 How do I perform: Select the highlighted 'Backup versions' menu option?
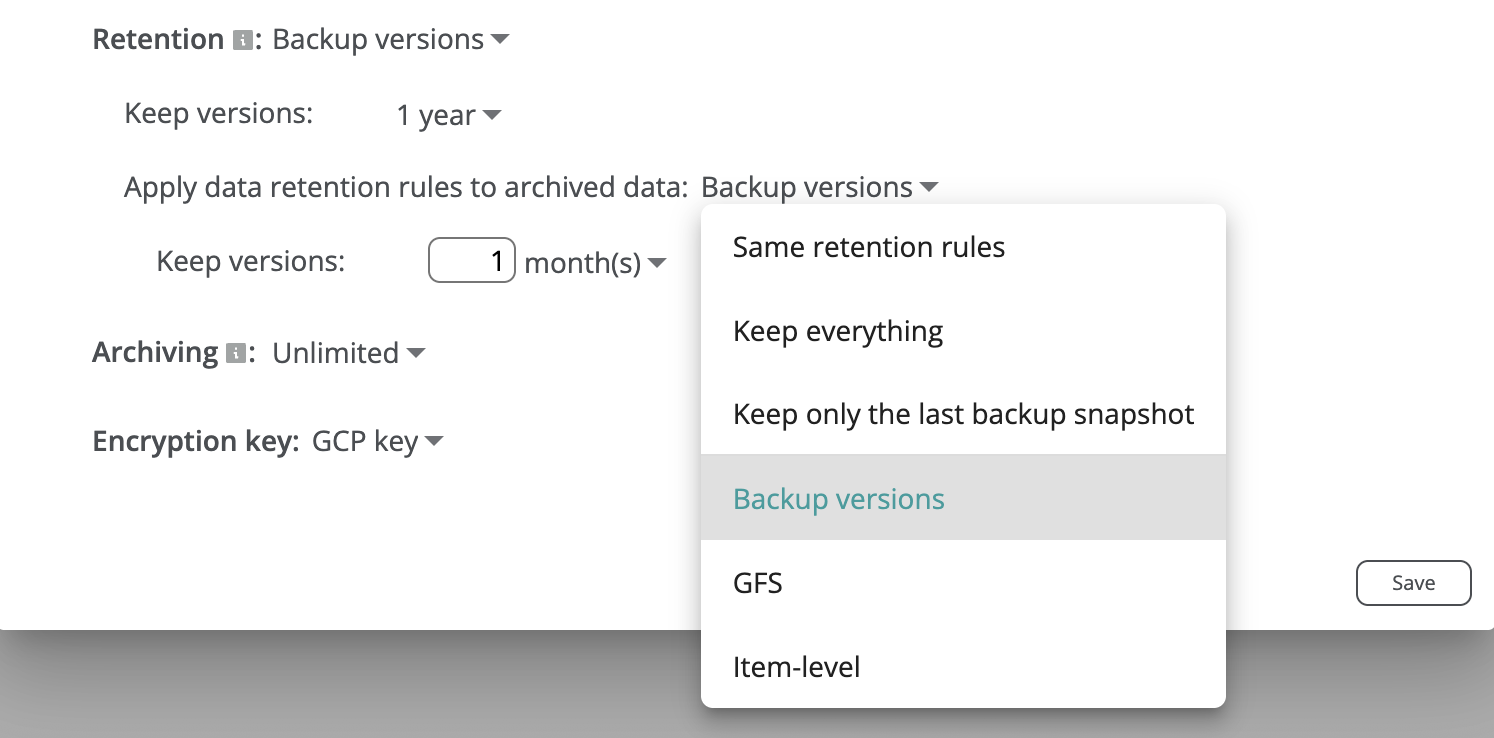pyautogui.click(x=838, y=499)
